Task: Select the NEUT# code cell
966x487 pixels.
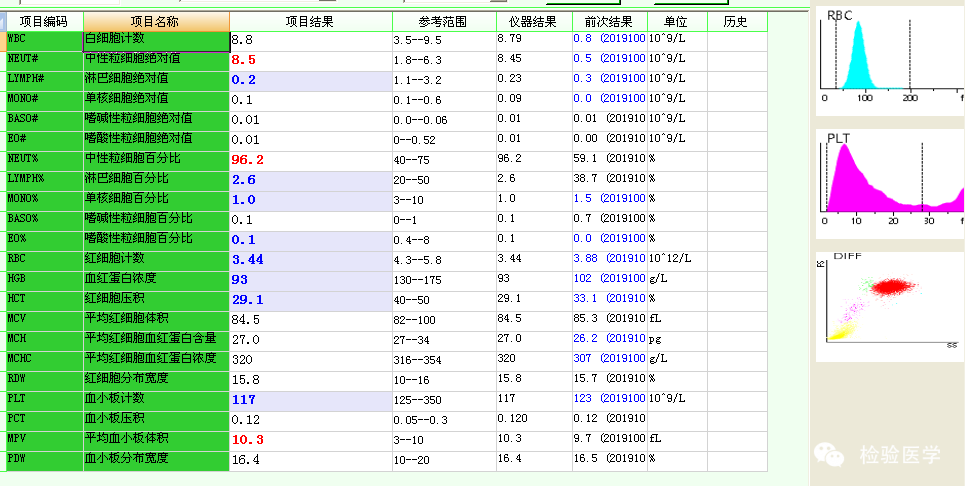Action: coord(44,62)
